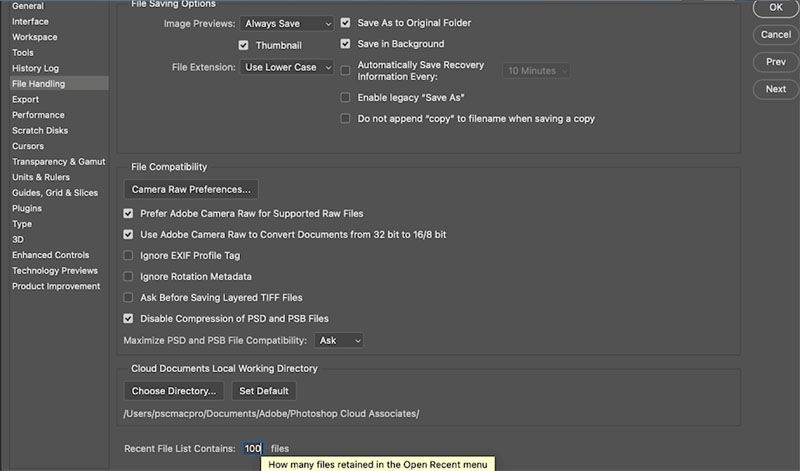
Task: Click the Camera Raw Preferences button
Action: (x=191, y=189)
